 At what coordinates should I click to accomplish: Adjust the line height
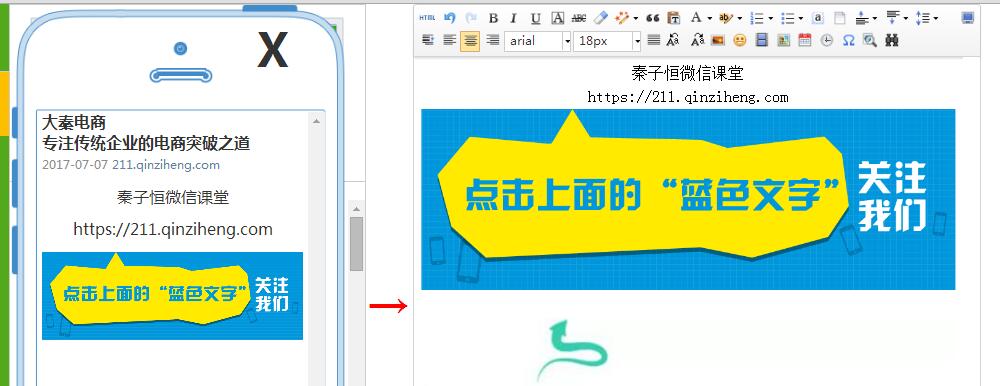[x=922, y=18]
